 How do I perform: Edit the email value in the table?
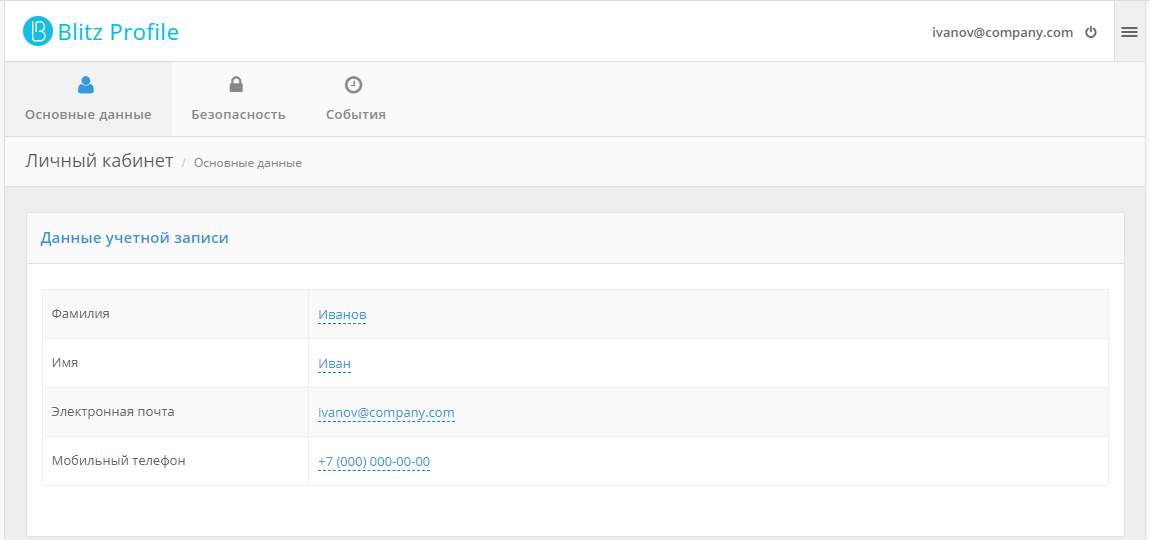(x=386, y=412)
